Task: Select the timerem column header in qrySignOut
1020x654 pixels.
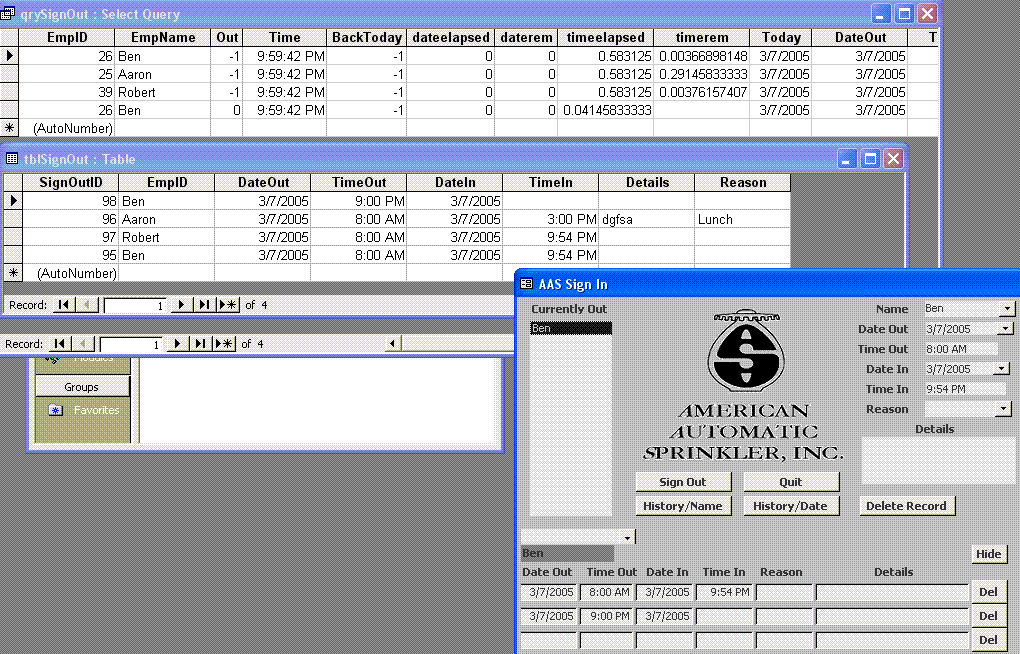Action: [701, 37]
